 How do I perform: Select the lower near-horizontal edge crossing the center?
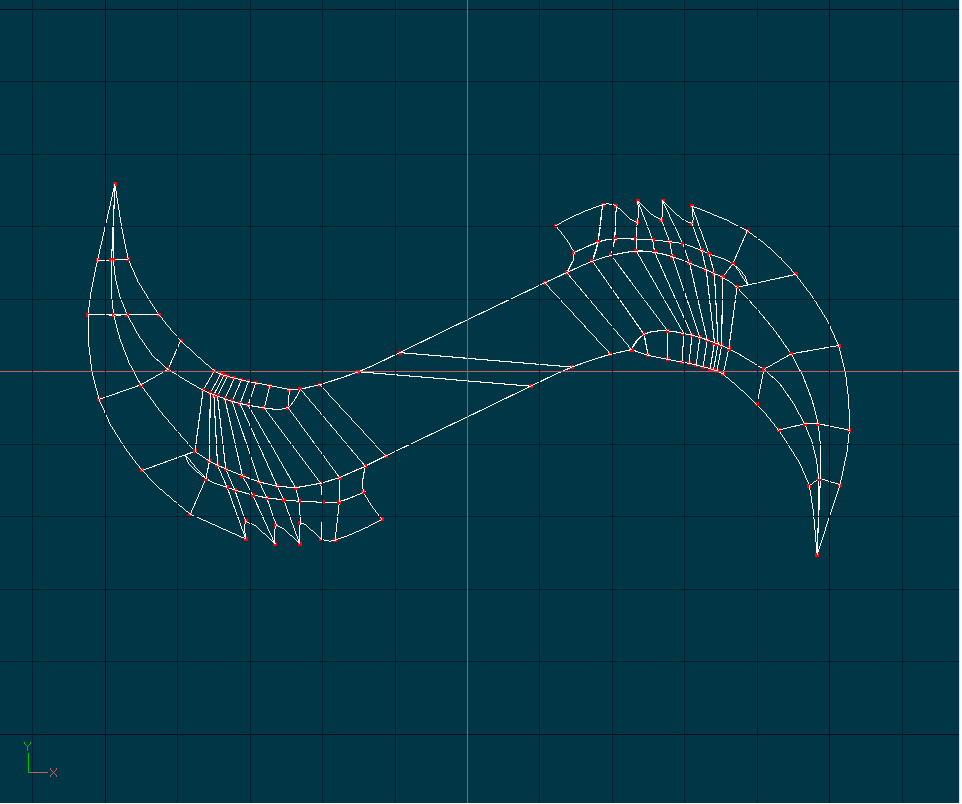(x=445, y=378)
